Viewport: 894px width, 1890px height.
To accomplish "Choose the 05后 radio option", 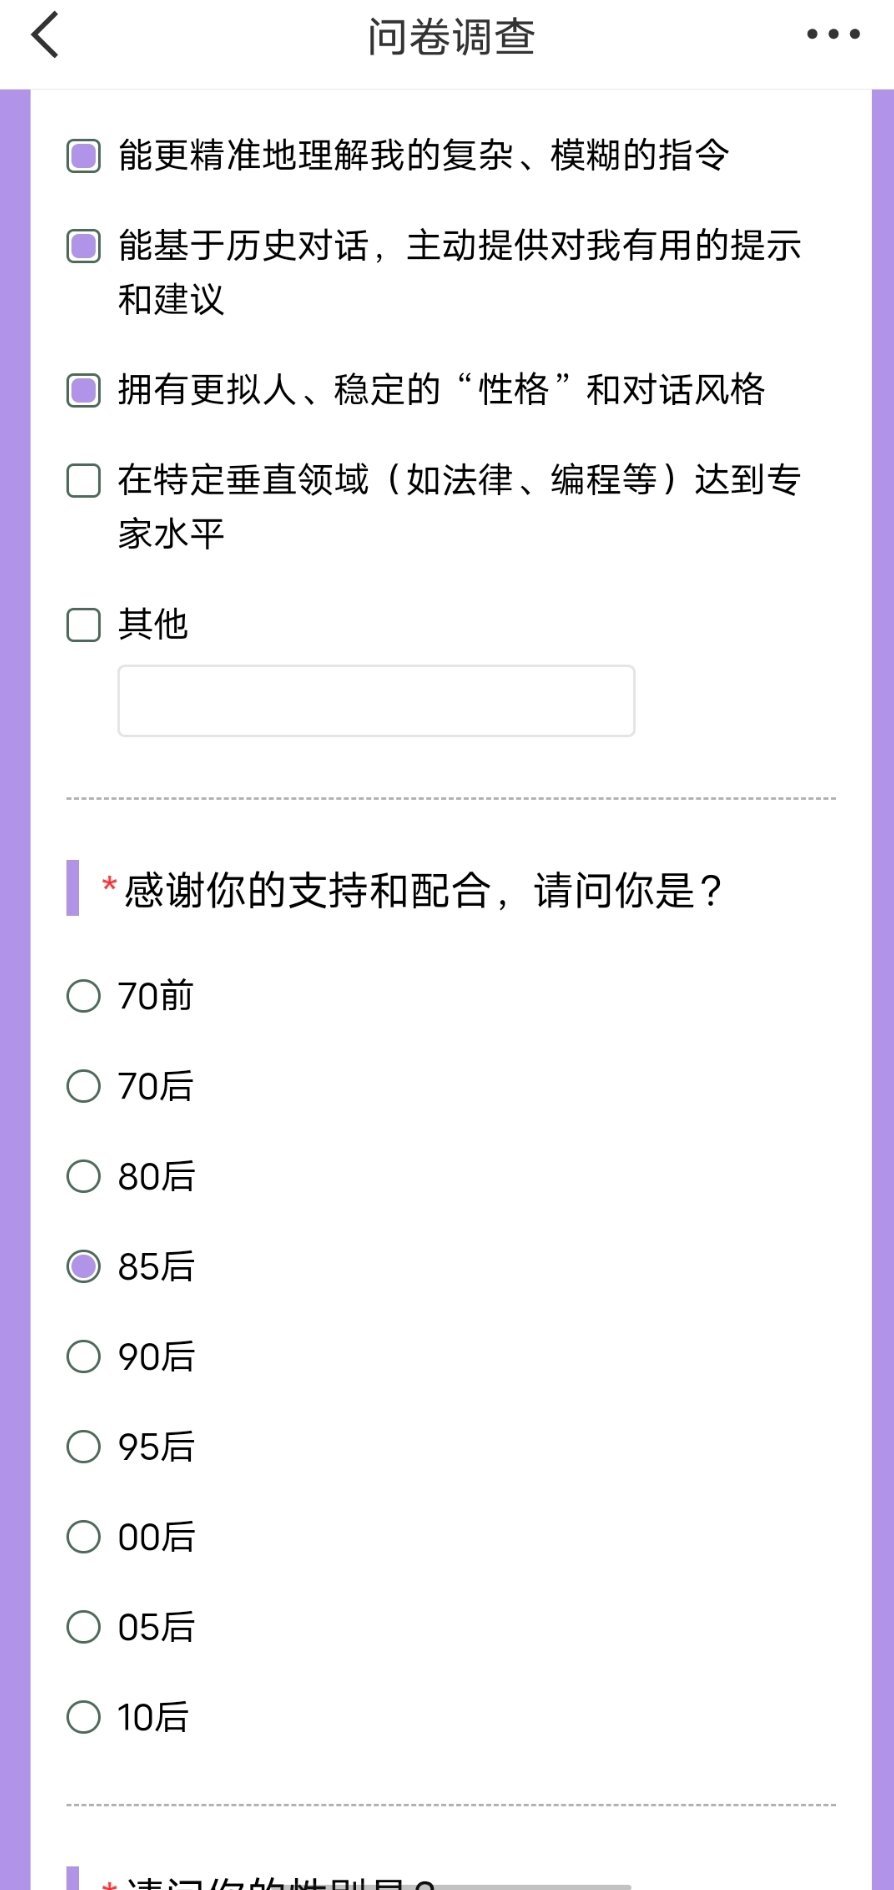I will coord(84,1627).
